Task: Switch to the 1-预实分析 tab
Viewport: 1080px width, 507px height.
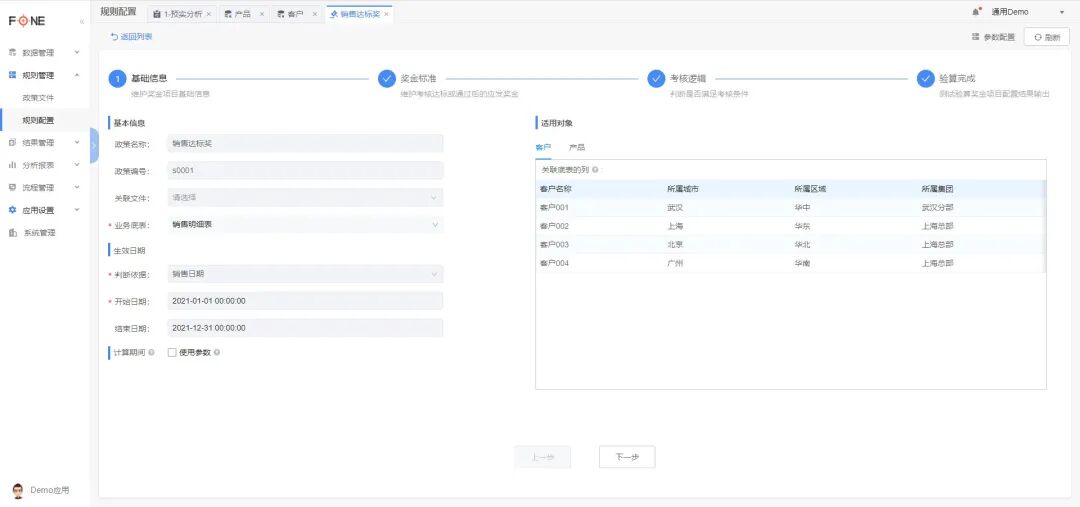Action: [183, 14]
